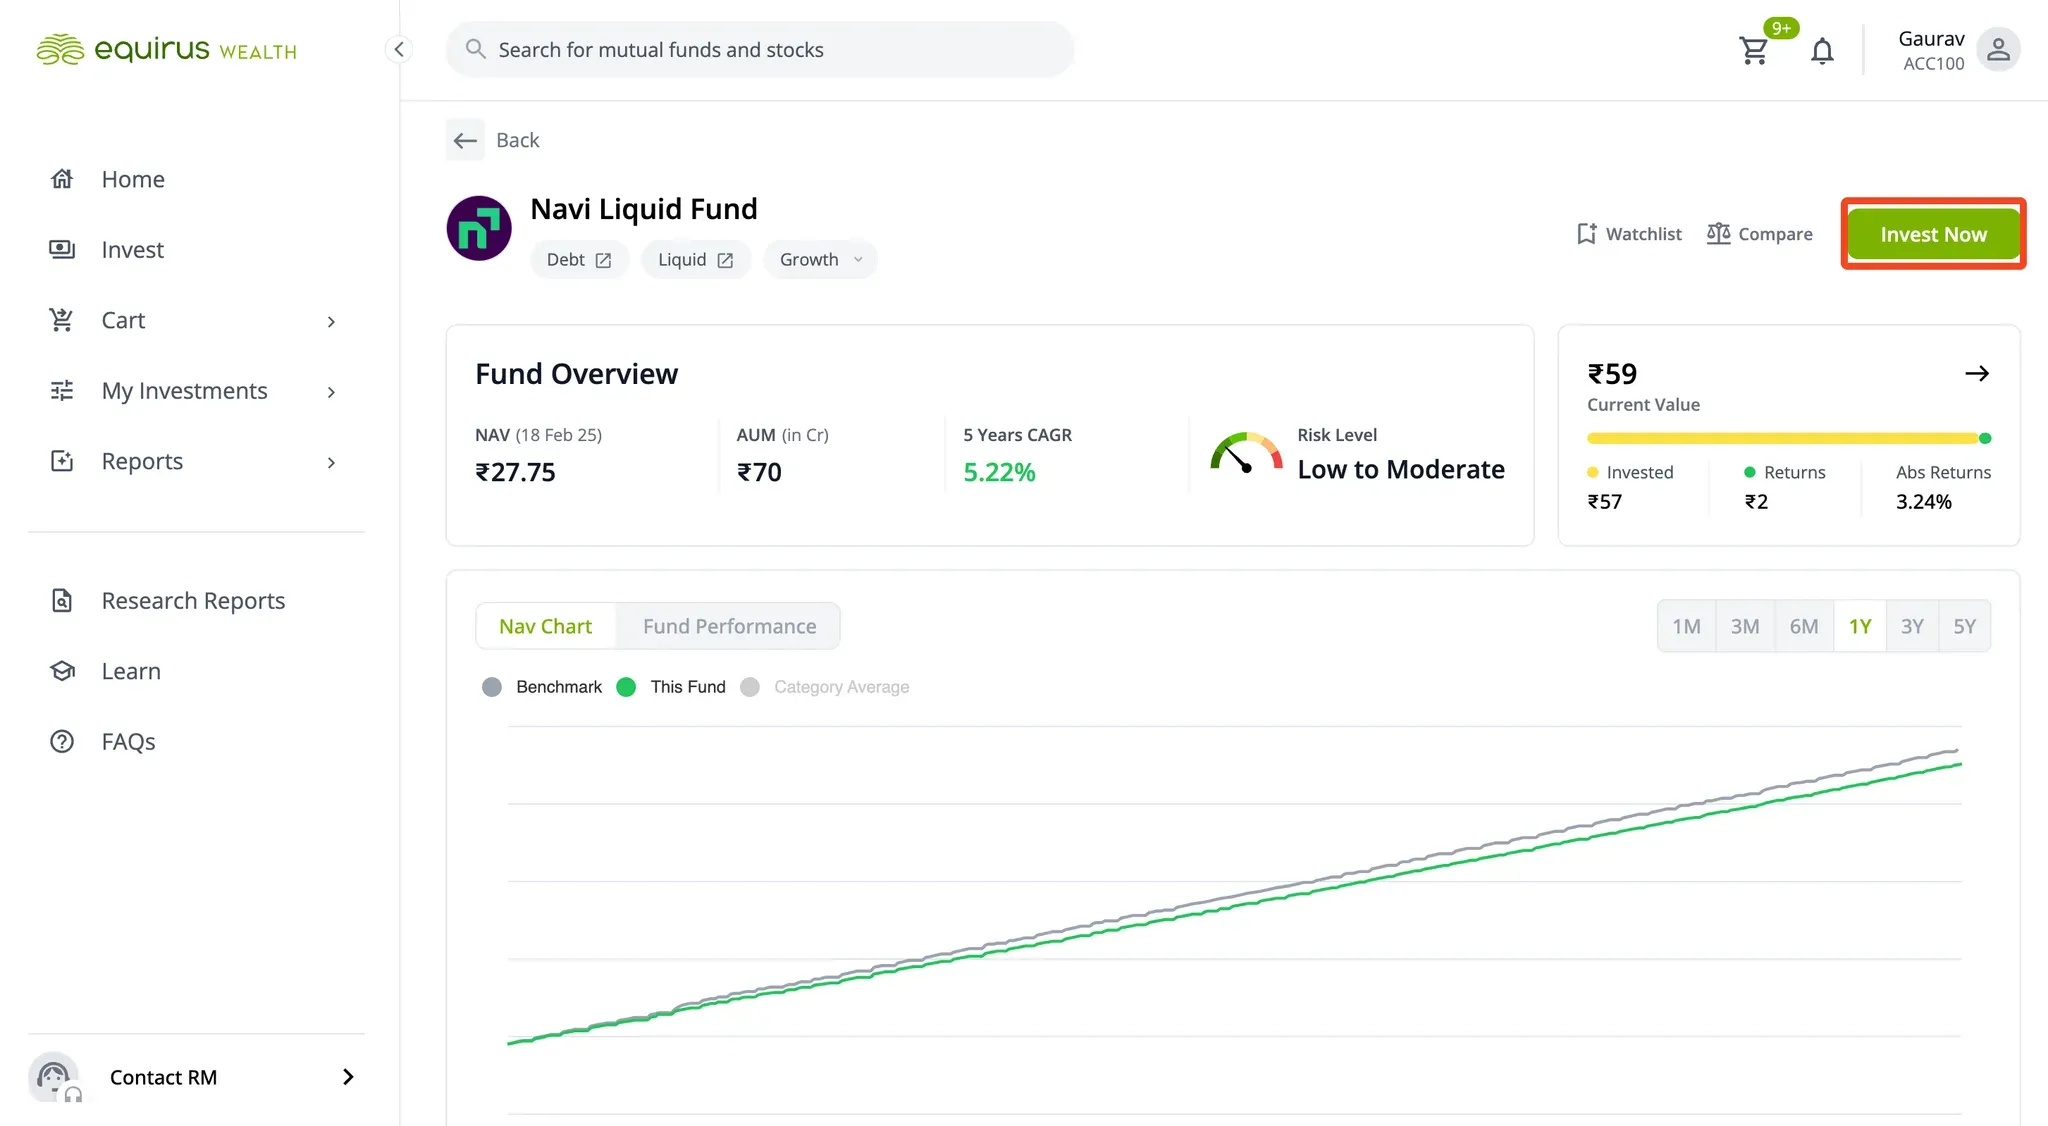The height and width of the screenshot is (1126, 2048).
Task: Switch to the Fund Performance tab
Action: 729,626
